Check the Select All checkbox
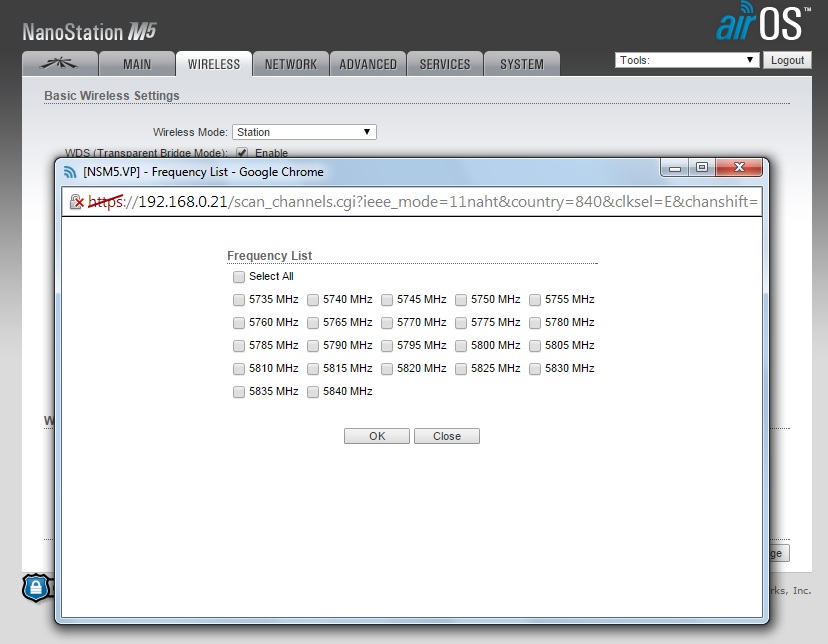The image size is (828, 644). point(239,277)
